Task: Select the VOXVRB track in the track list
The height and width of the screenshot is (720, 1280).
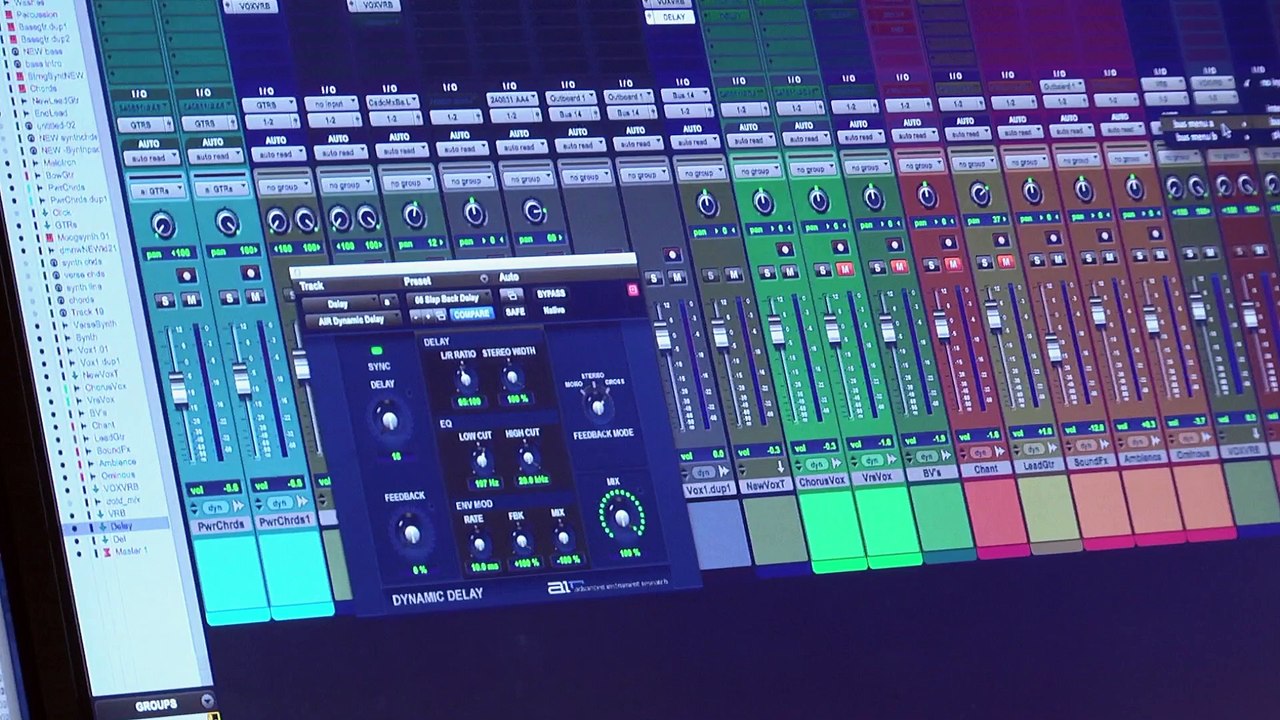Action: [121, 488]
